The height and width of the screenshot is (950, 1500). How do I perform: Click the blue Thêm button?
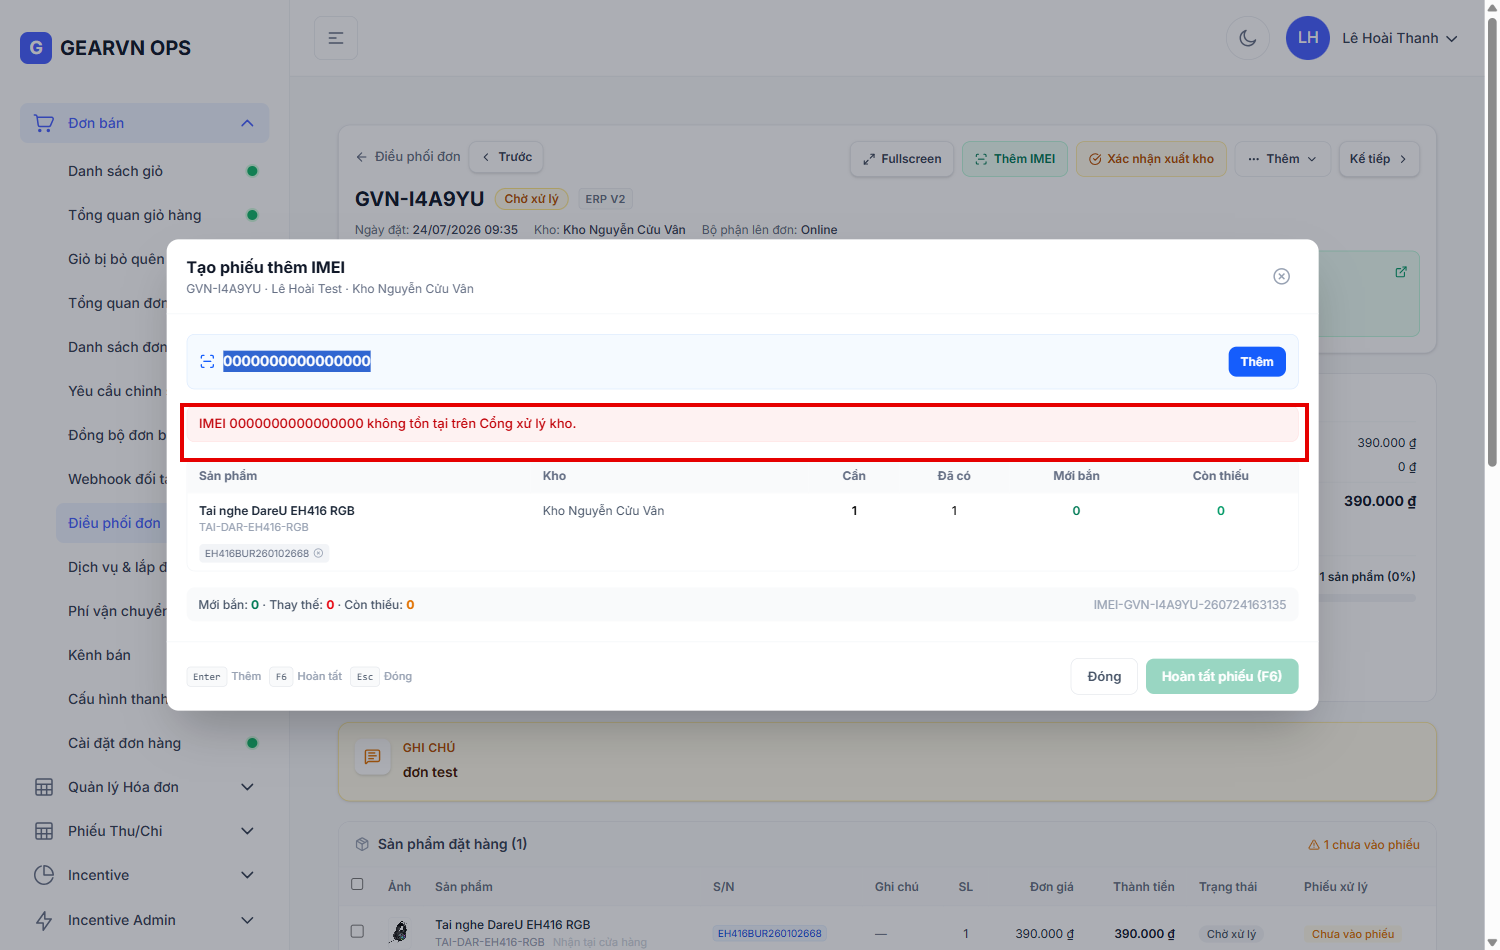coord(1257,362)
